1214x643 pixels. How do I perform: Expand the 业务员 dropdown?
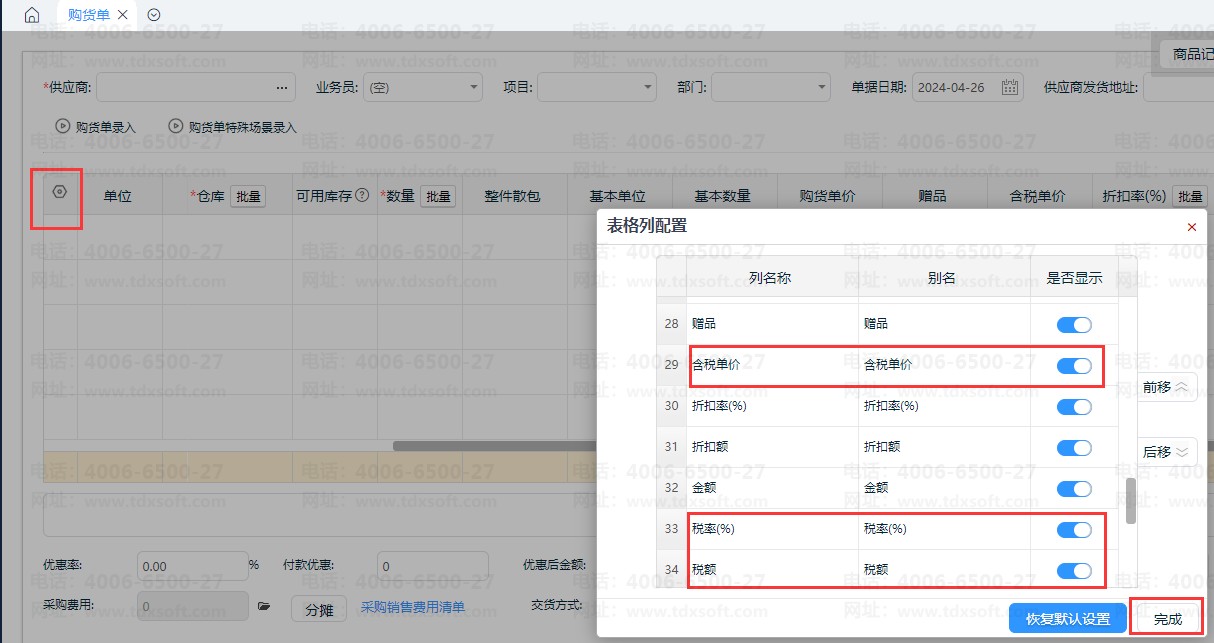pyautogui.click(x=473, y=88)
